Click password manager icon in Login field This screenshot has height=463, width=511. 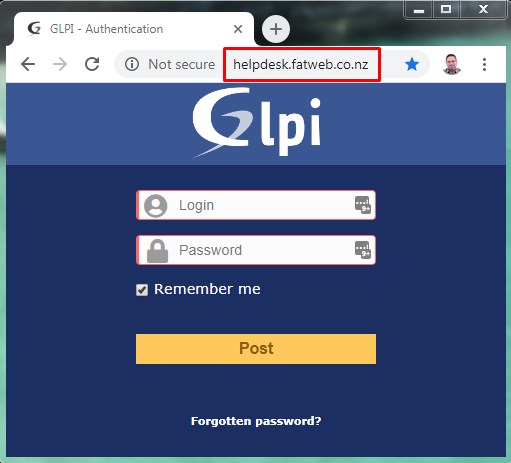[363, 205]
